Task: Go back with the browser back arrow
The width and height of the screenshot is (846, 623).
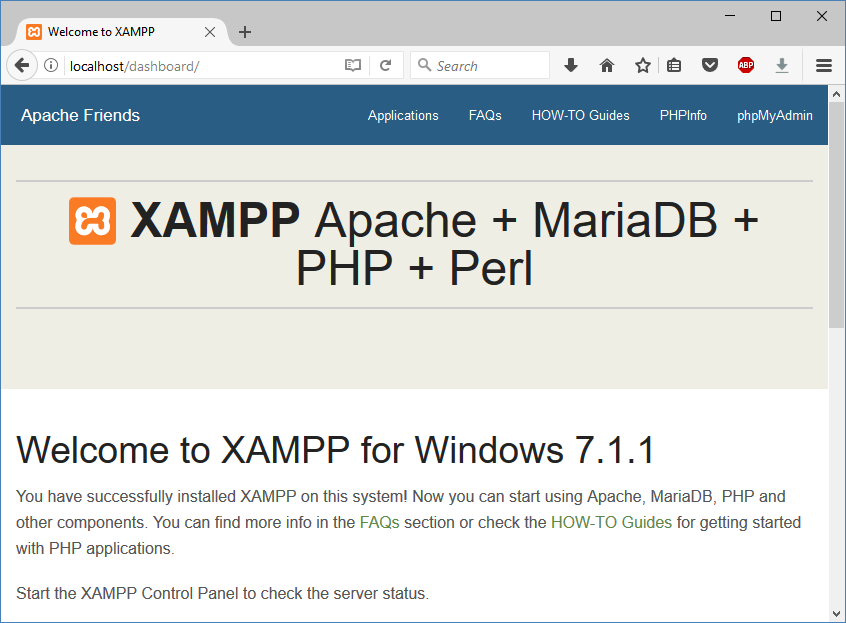Action: tap(22, 66)
